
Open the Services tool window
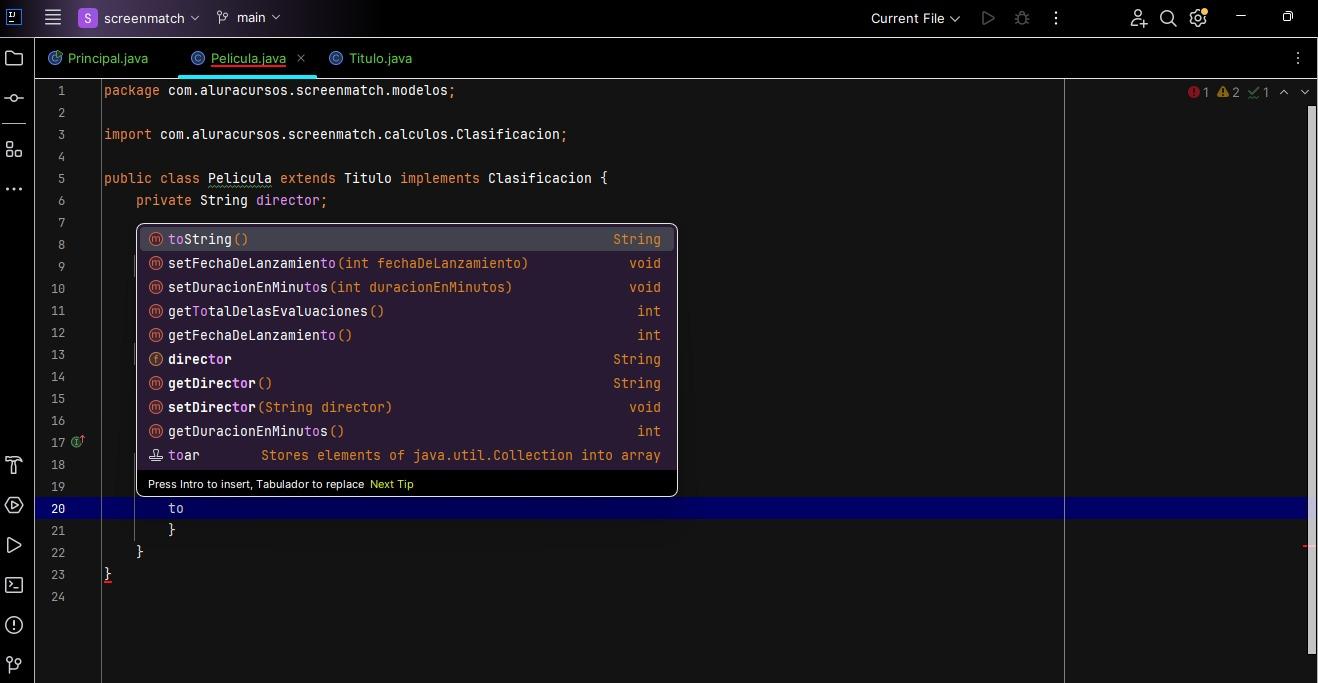(14, 505)
